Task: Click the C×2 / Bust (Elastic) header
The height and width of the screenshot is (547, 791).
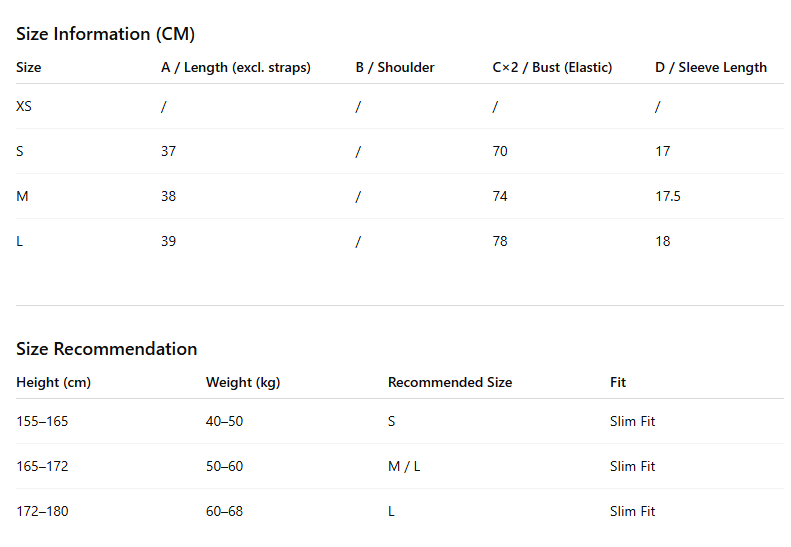Action: tap(552, 67)
